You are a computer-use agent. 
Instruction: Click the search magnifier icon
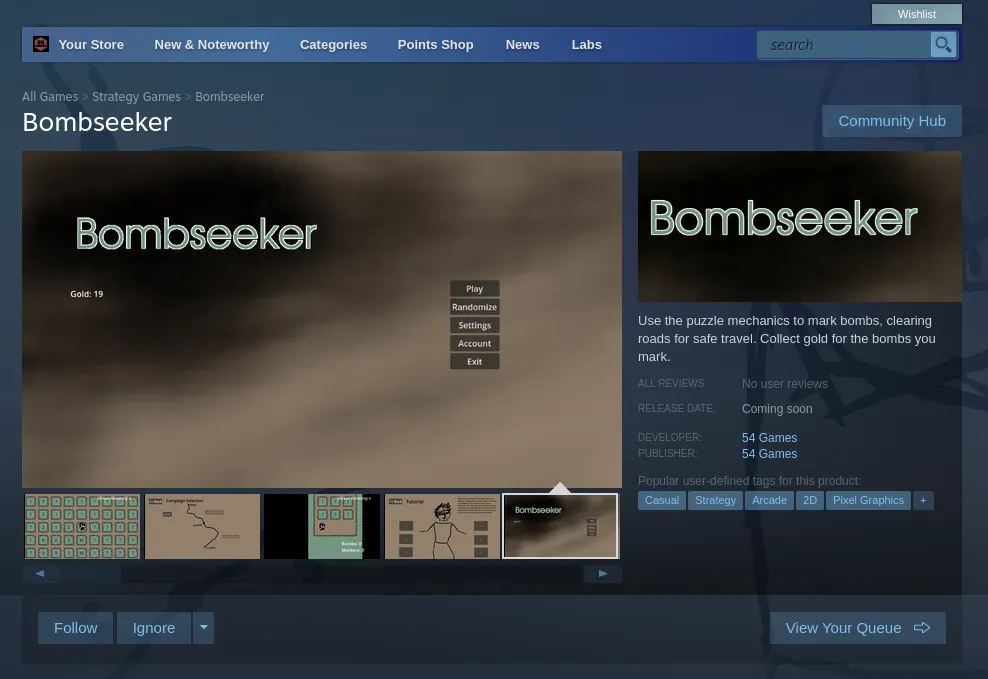coord(943,45)
